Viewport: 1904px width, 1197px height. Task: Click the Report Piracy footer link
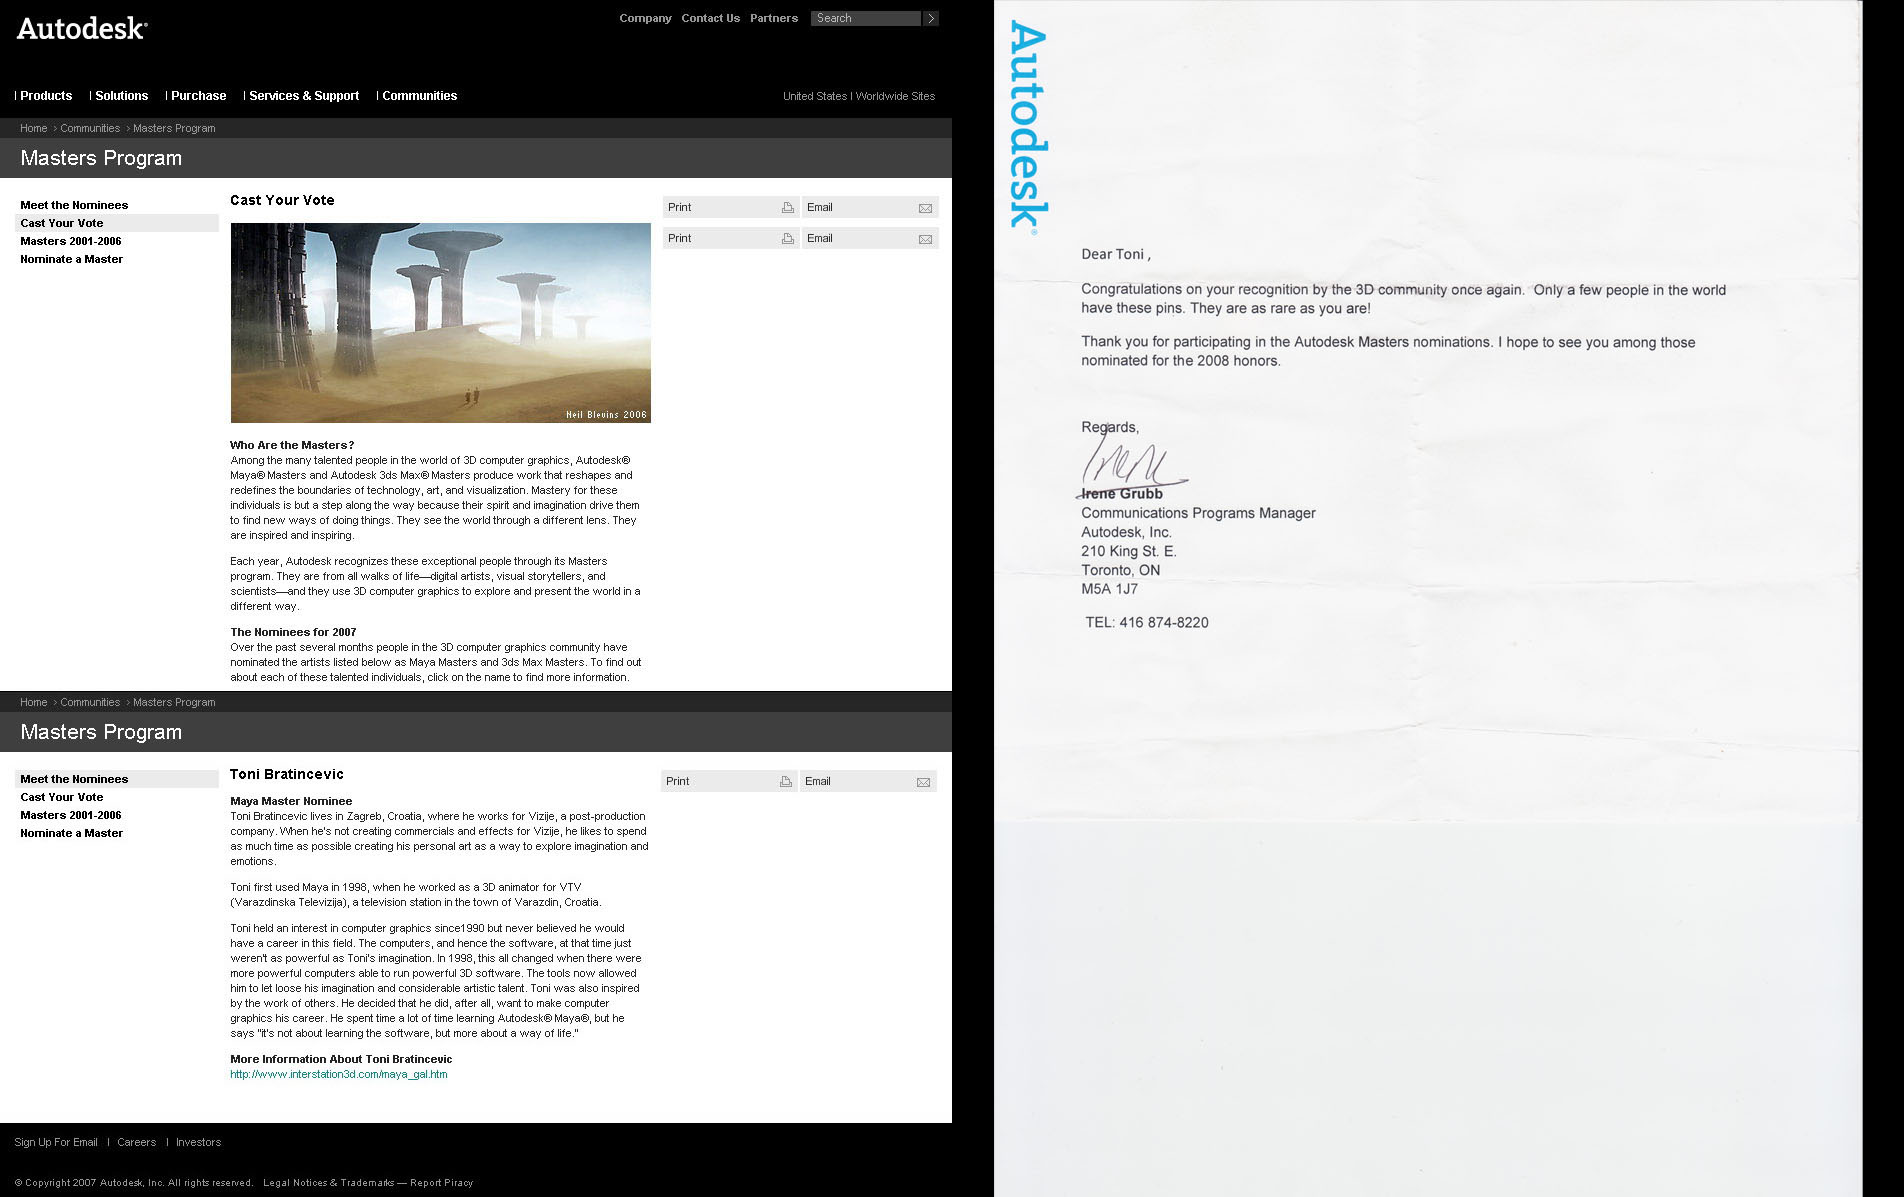tap(441, 1183)
